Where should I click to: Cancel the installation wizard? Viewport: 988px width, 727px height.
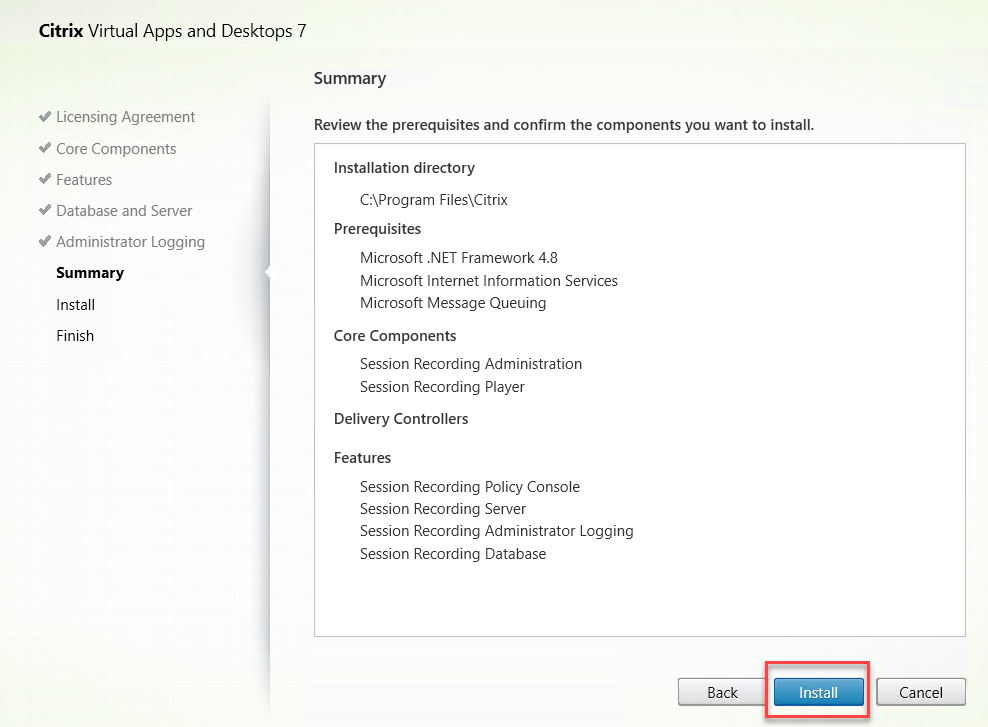pos(920,692)
